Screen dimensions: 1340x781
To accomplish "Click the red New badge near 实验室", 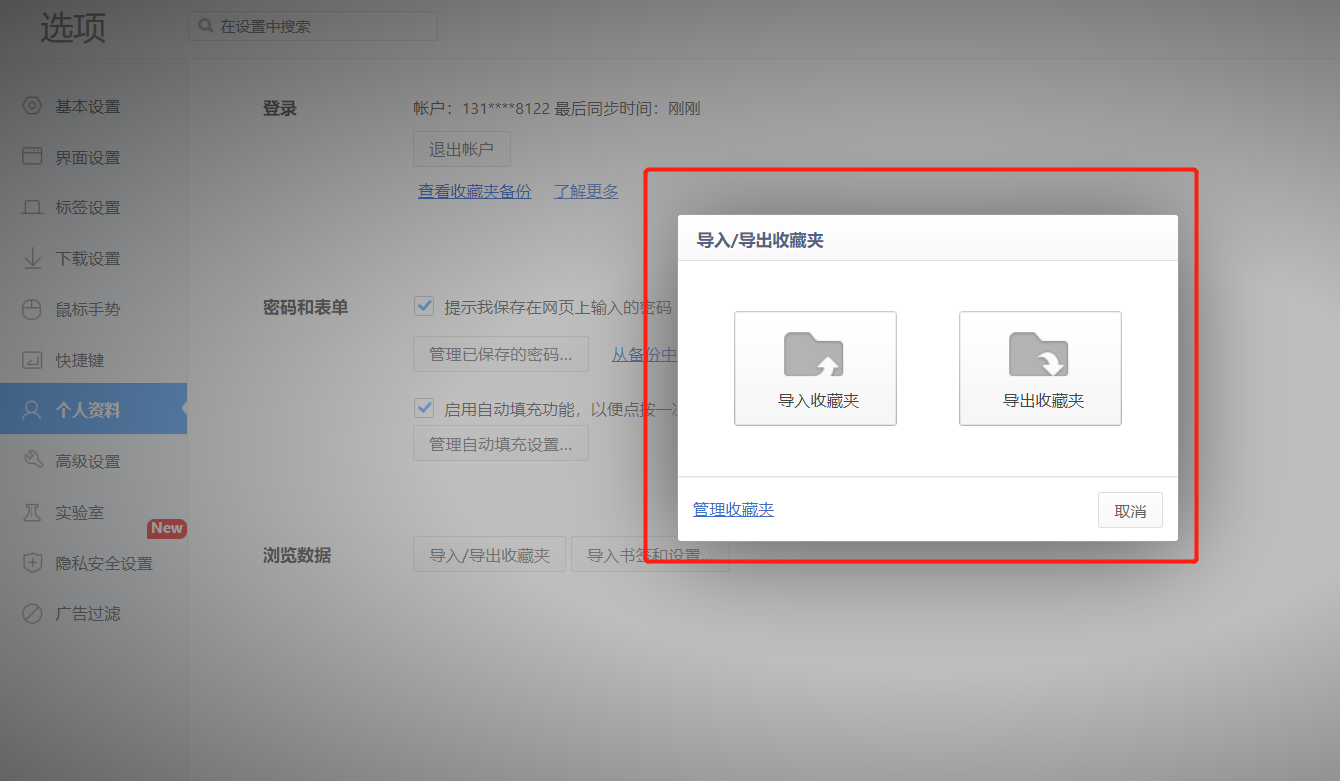I will [167, 528].
